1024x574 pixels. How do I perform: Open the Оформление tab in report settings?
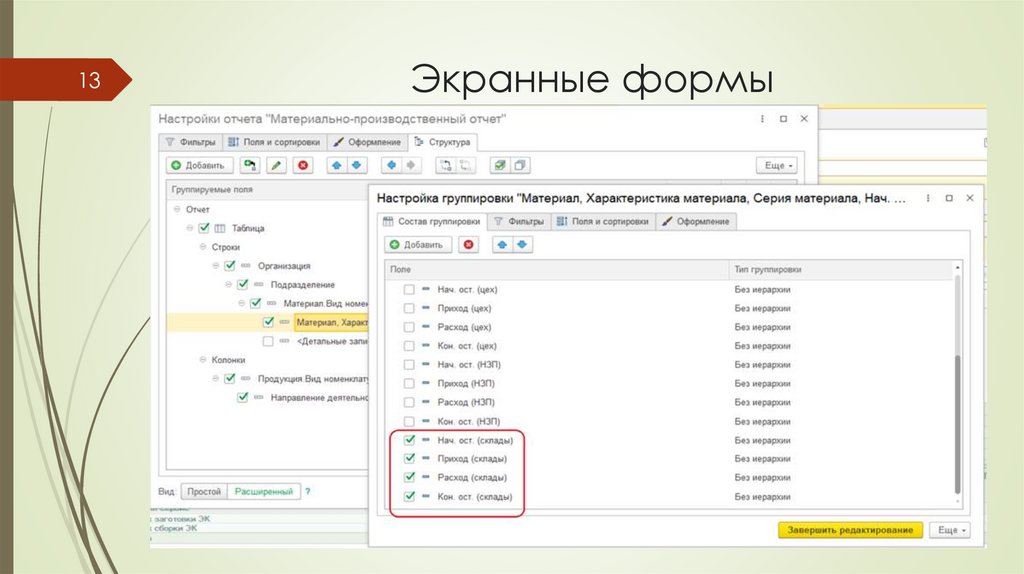366,142
